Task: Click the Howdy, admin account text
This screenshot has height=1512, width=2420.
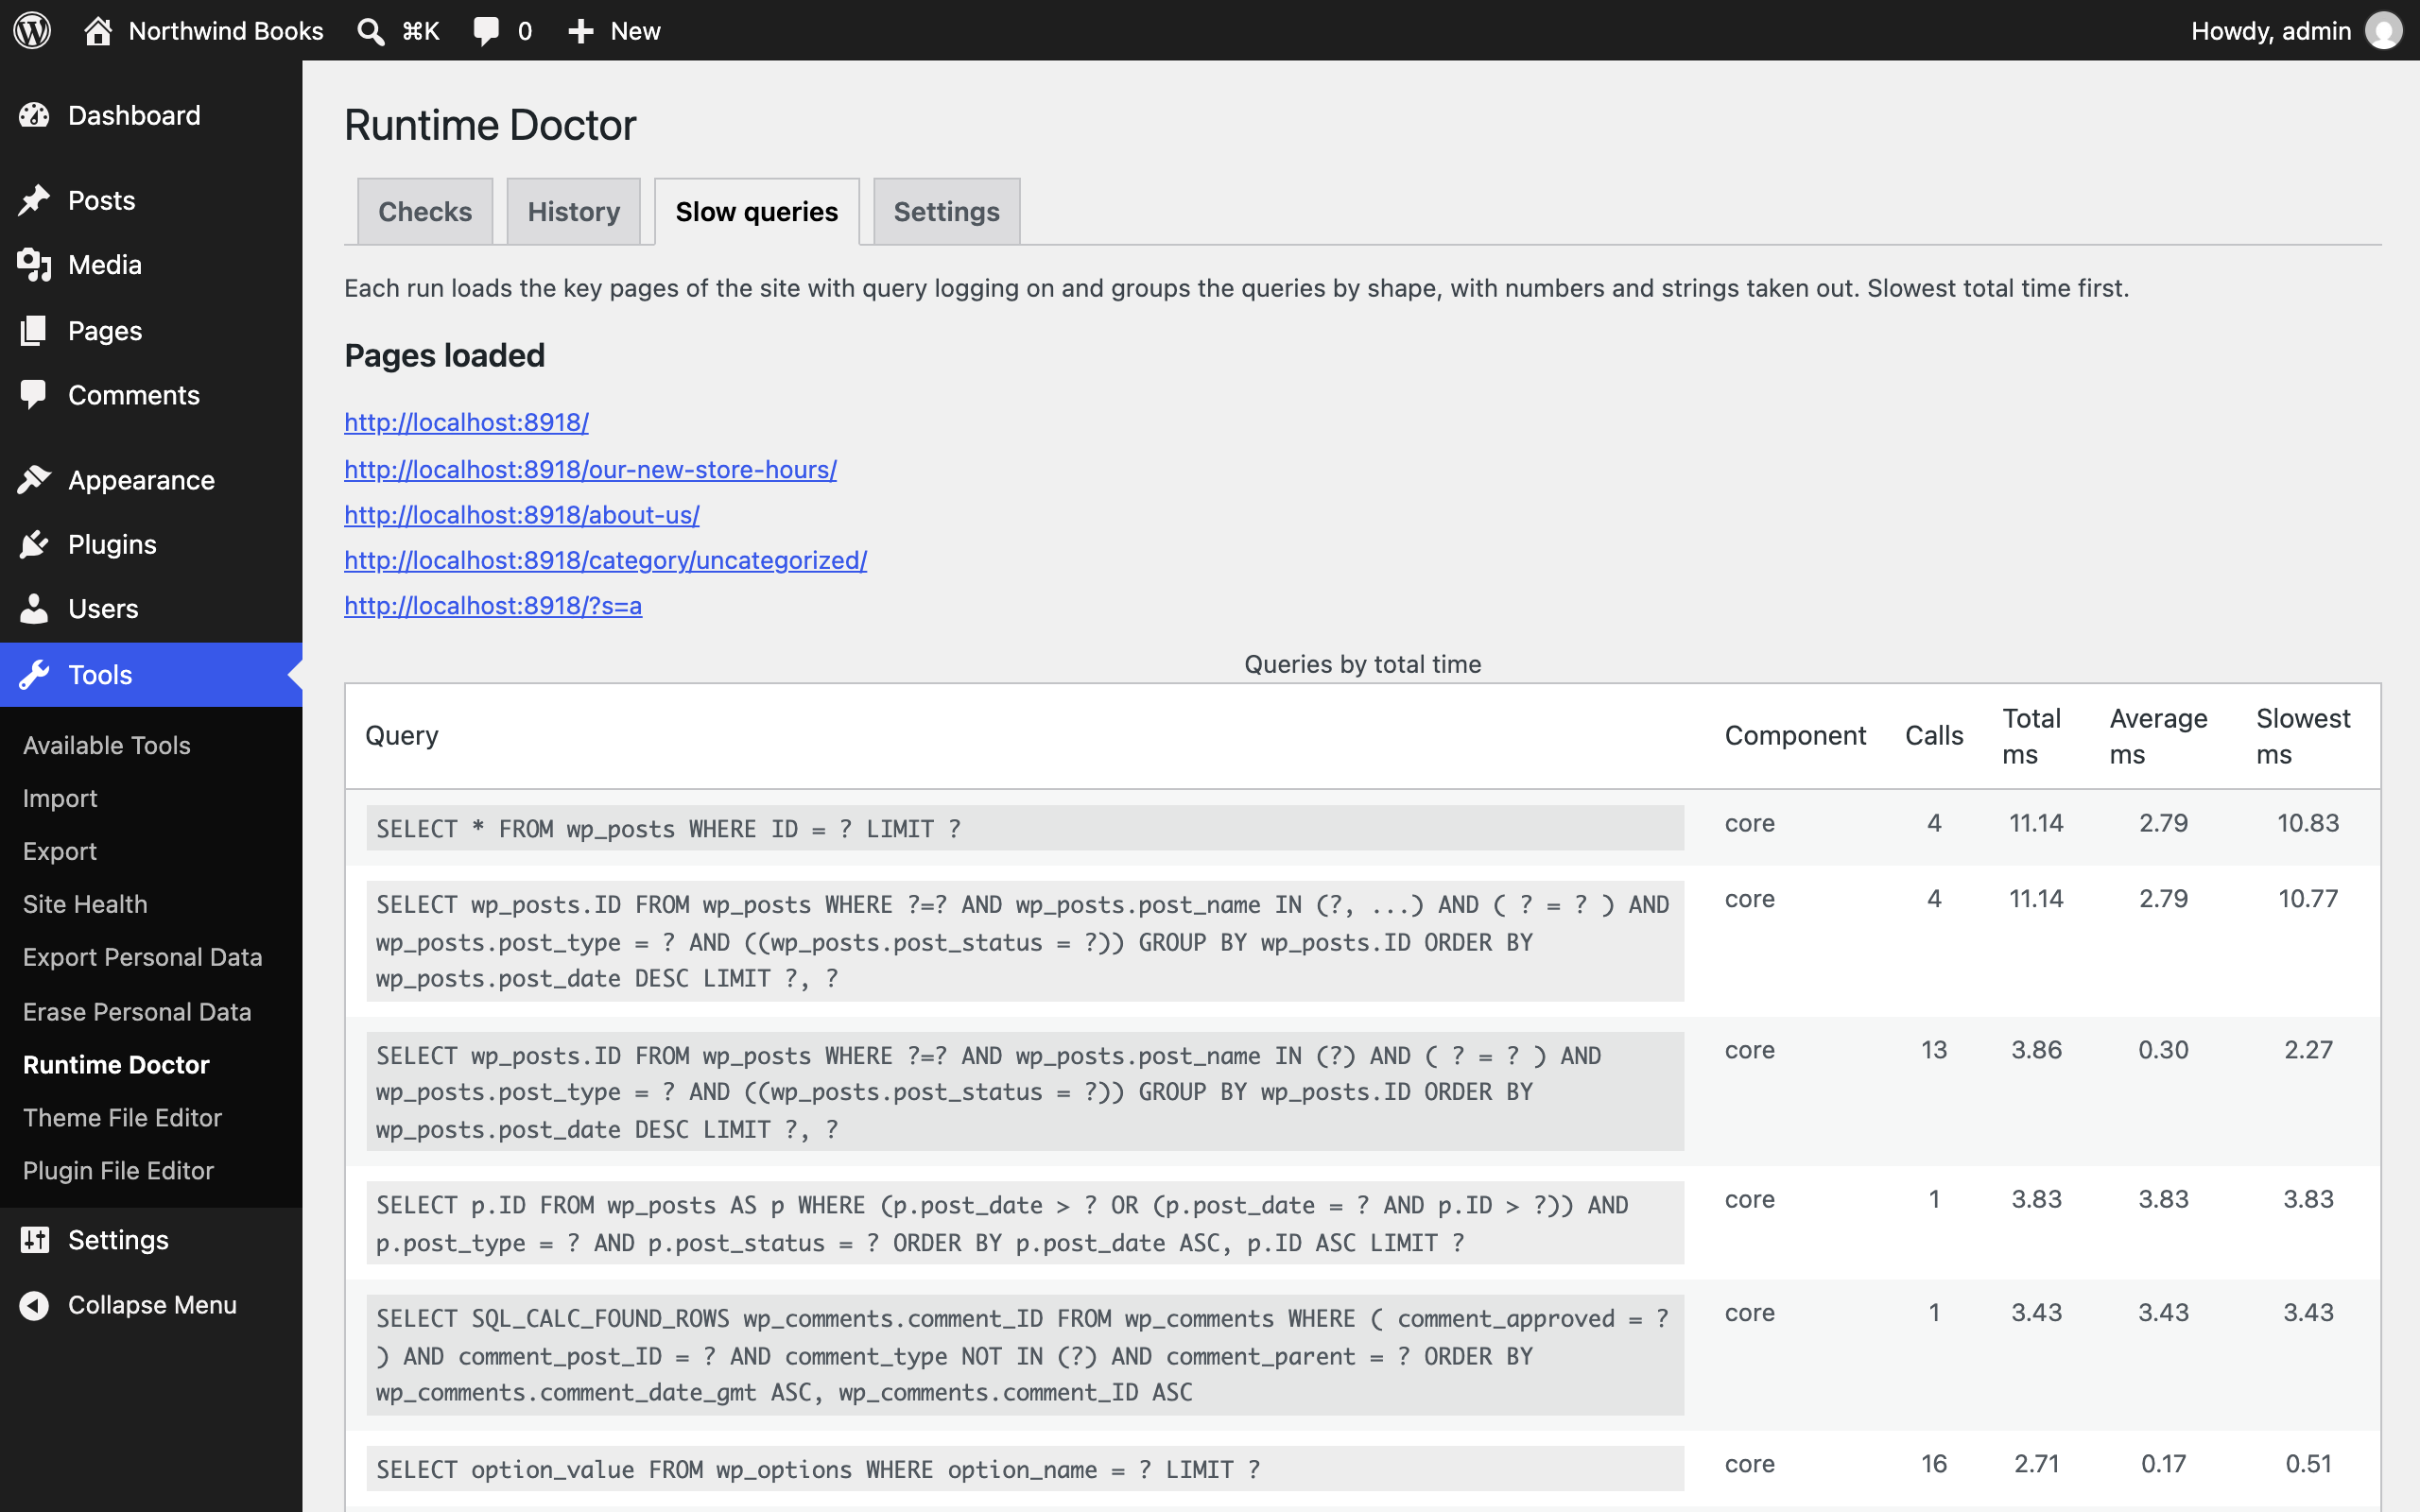Action: (x=2270, y=31)
